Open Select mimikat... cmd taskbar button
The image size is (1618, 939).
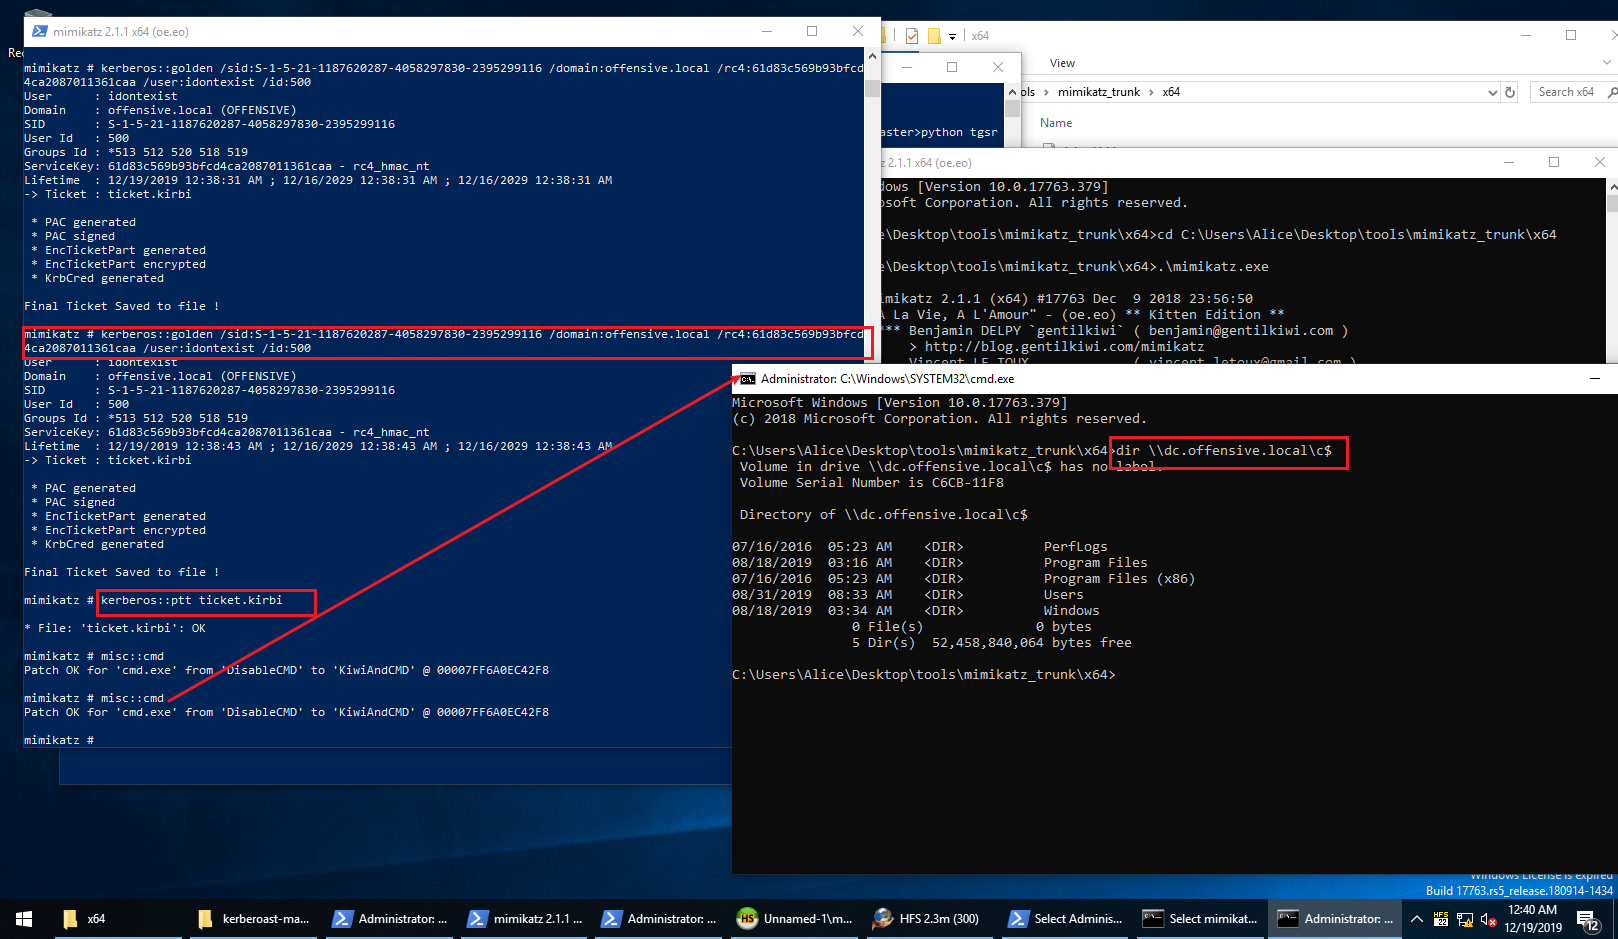click(x=1200, y=918)
